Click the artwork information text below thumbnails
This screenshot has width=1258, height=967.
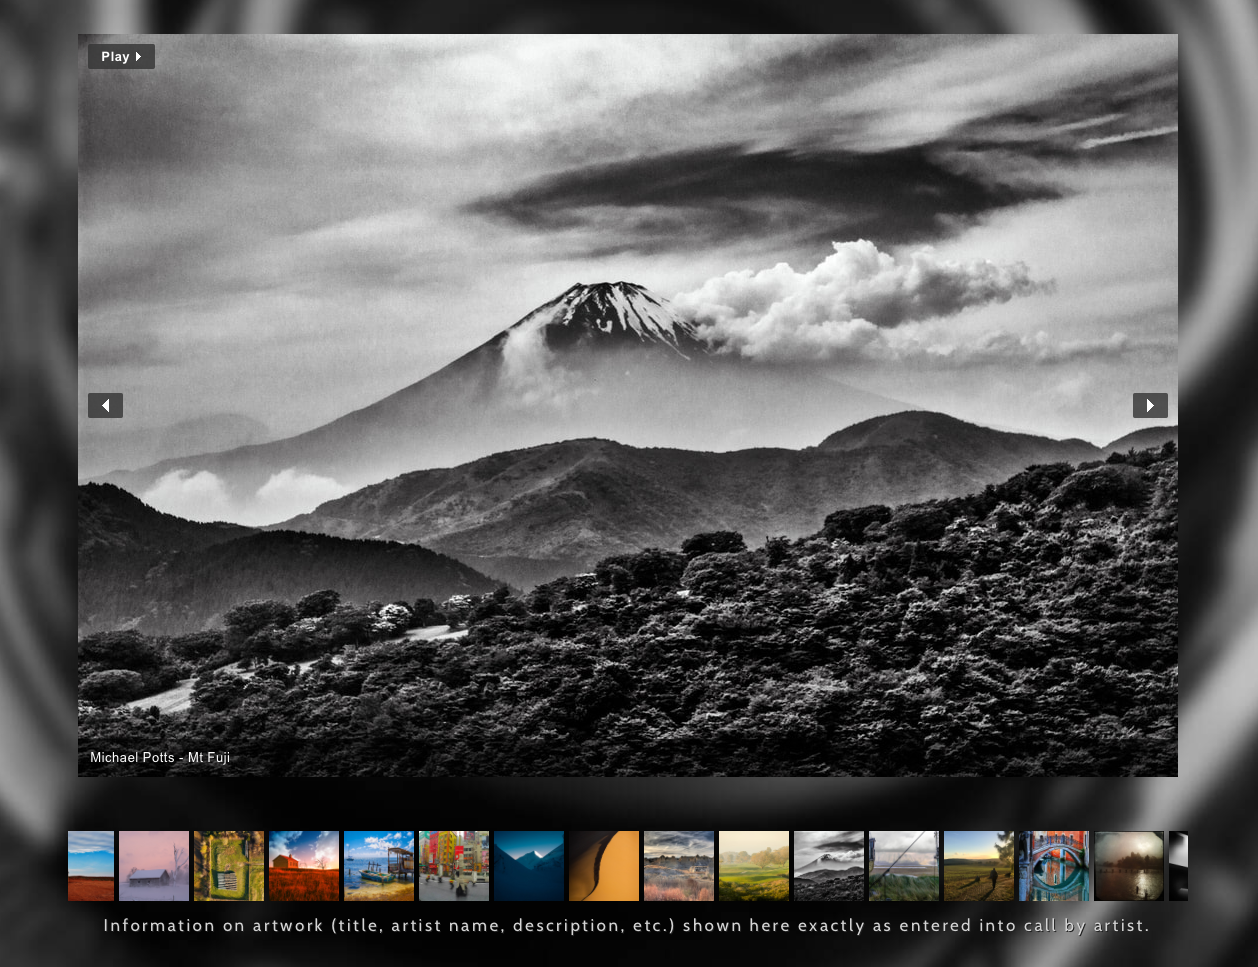(x=628, y=926)
